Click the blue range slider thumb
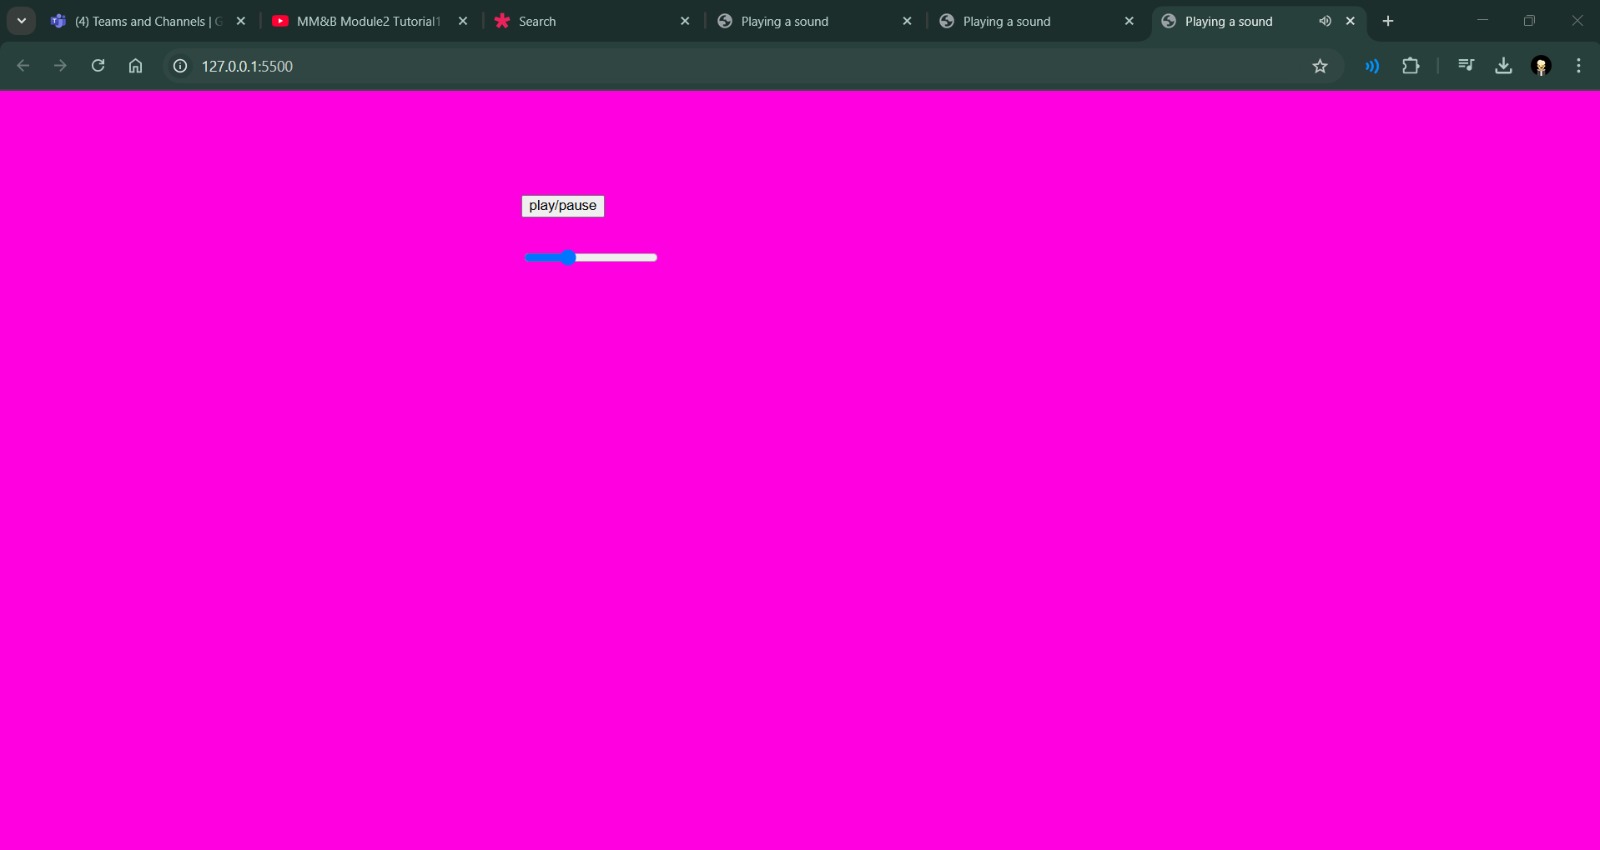The height and width of the screenshot is (850, 1600). (568, 258)
